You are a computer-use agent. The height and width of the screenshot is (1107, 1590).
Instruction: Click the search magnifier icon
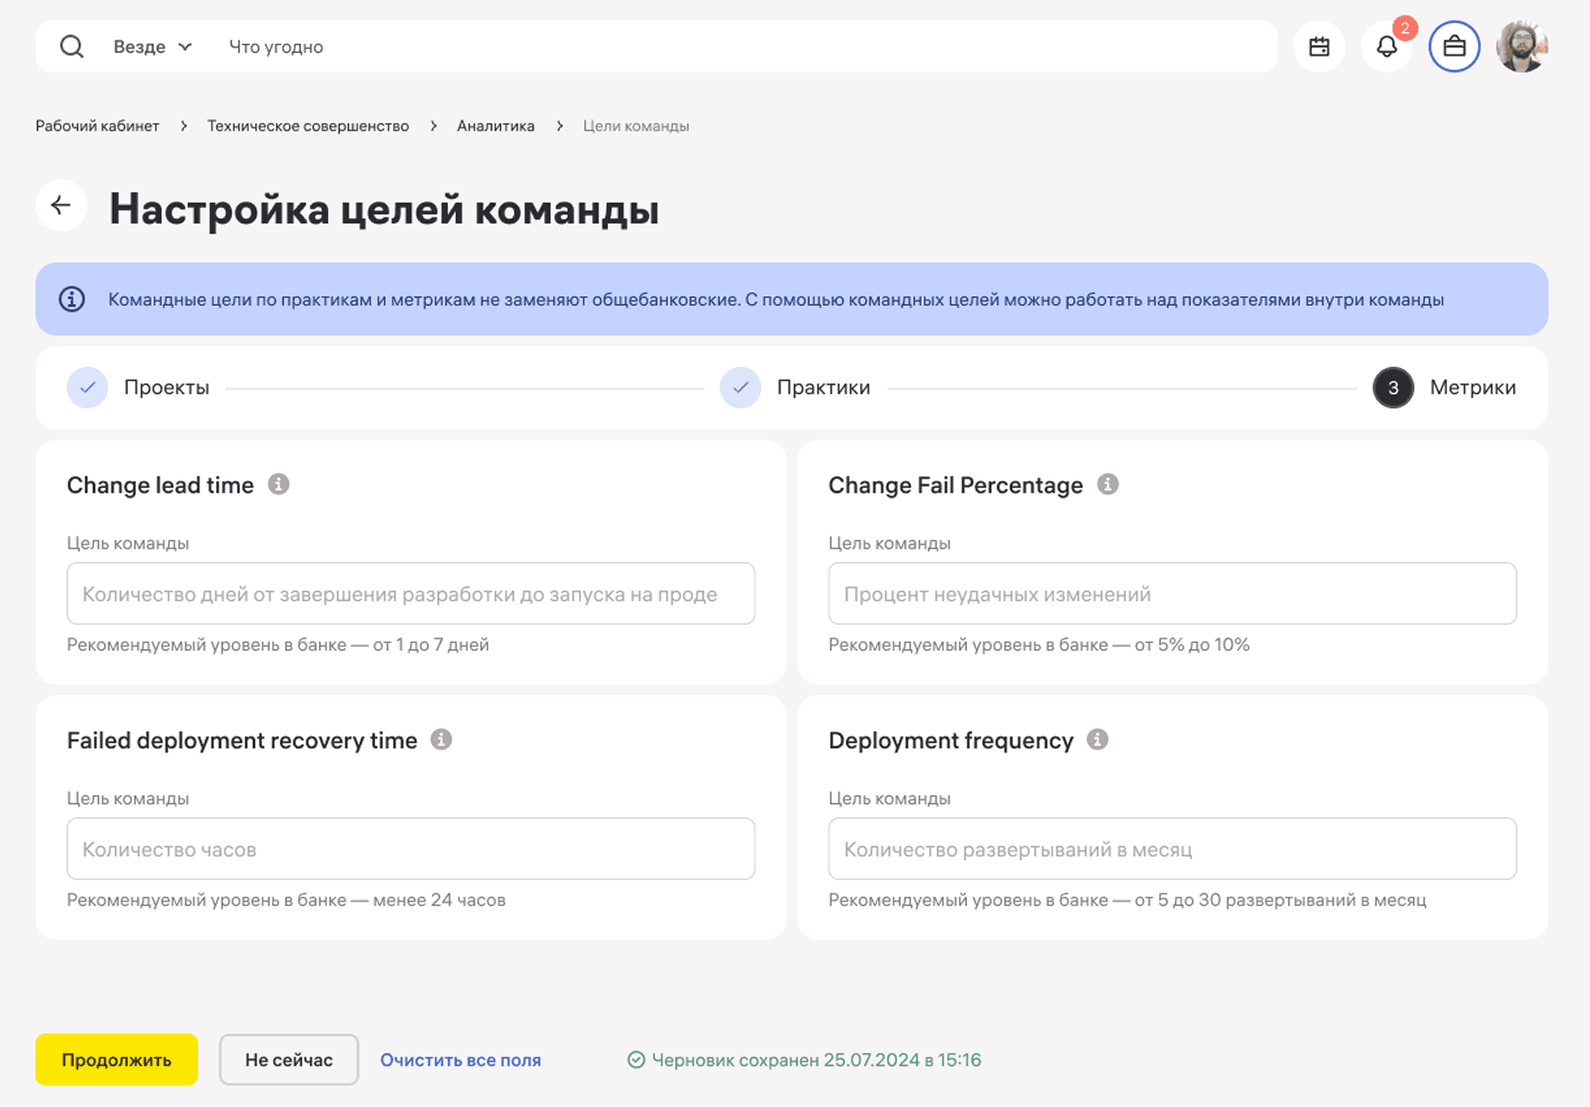point(71,47)
